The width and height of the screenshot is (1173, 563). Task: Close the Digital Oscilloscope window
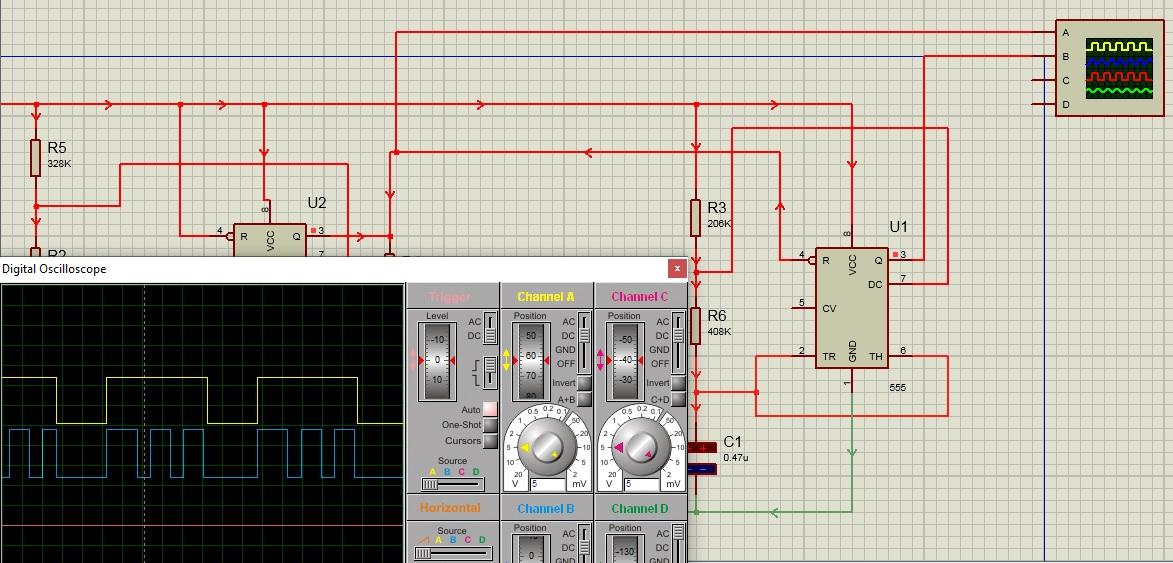(x=676, y=268)
